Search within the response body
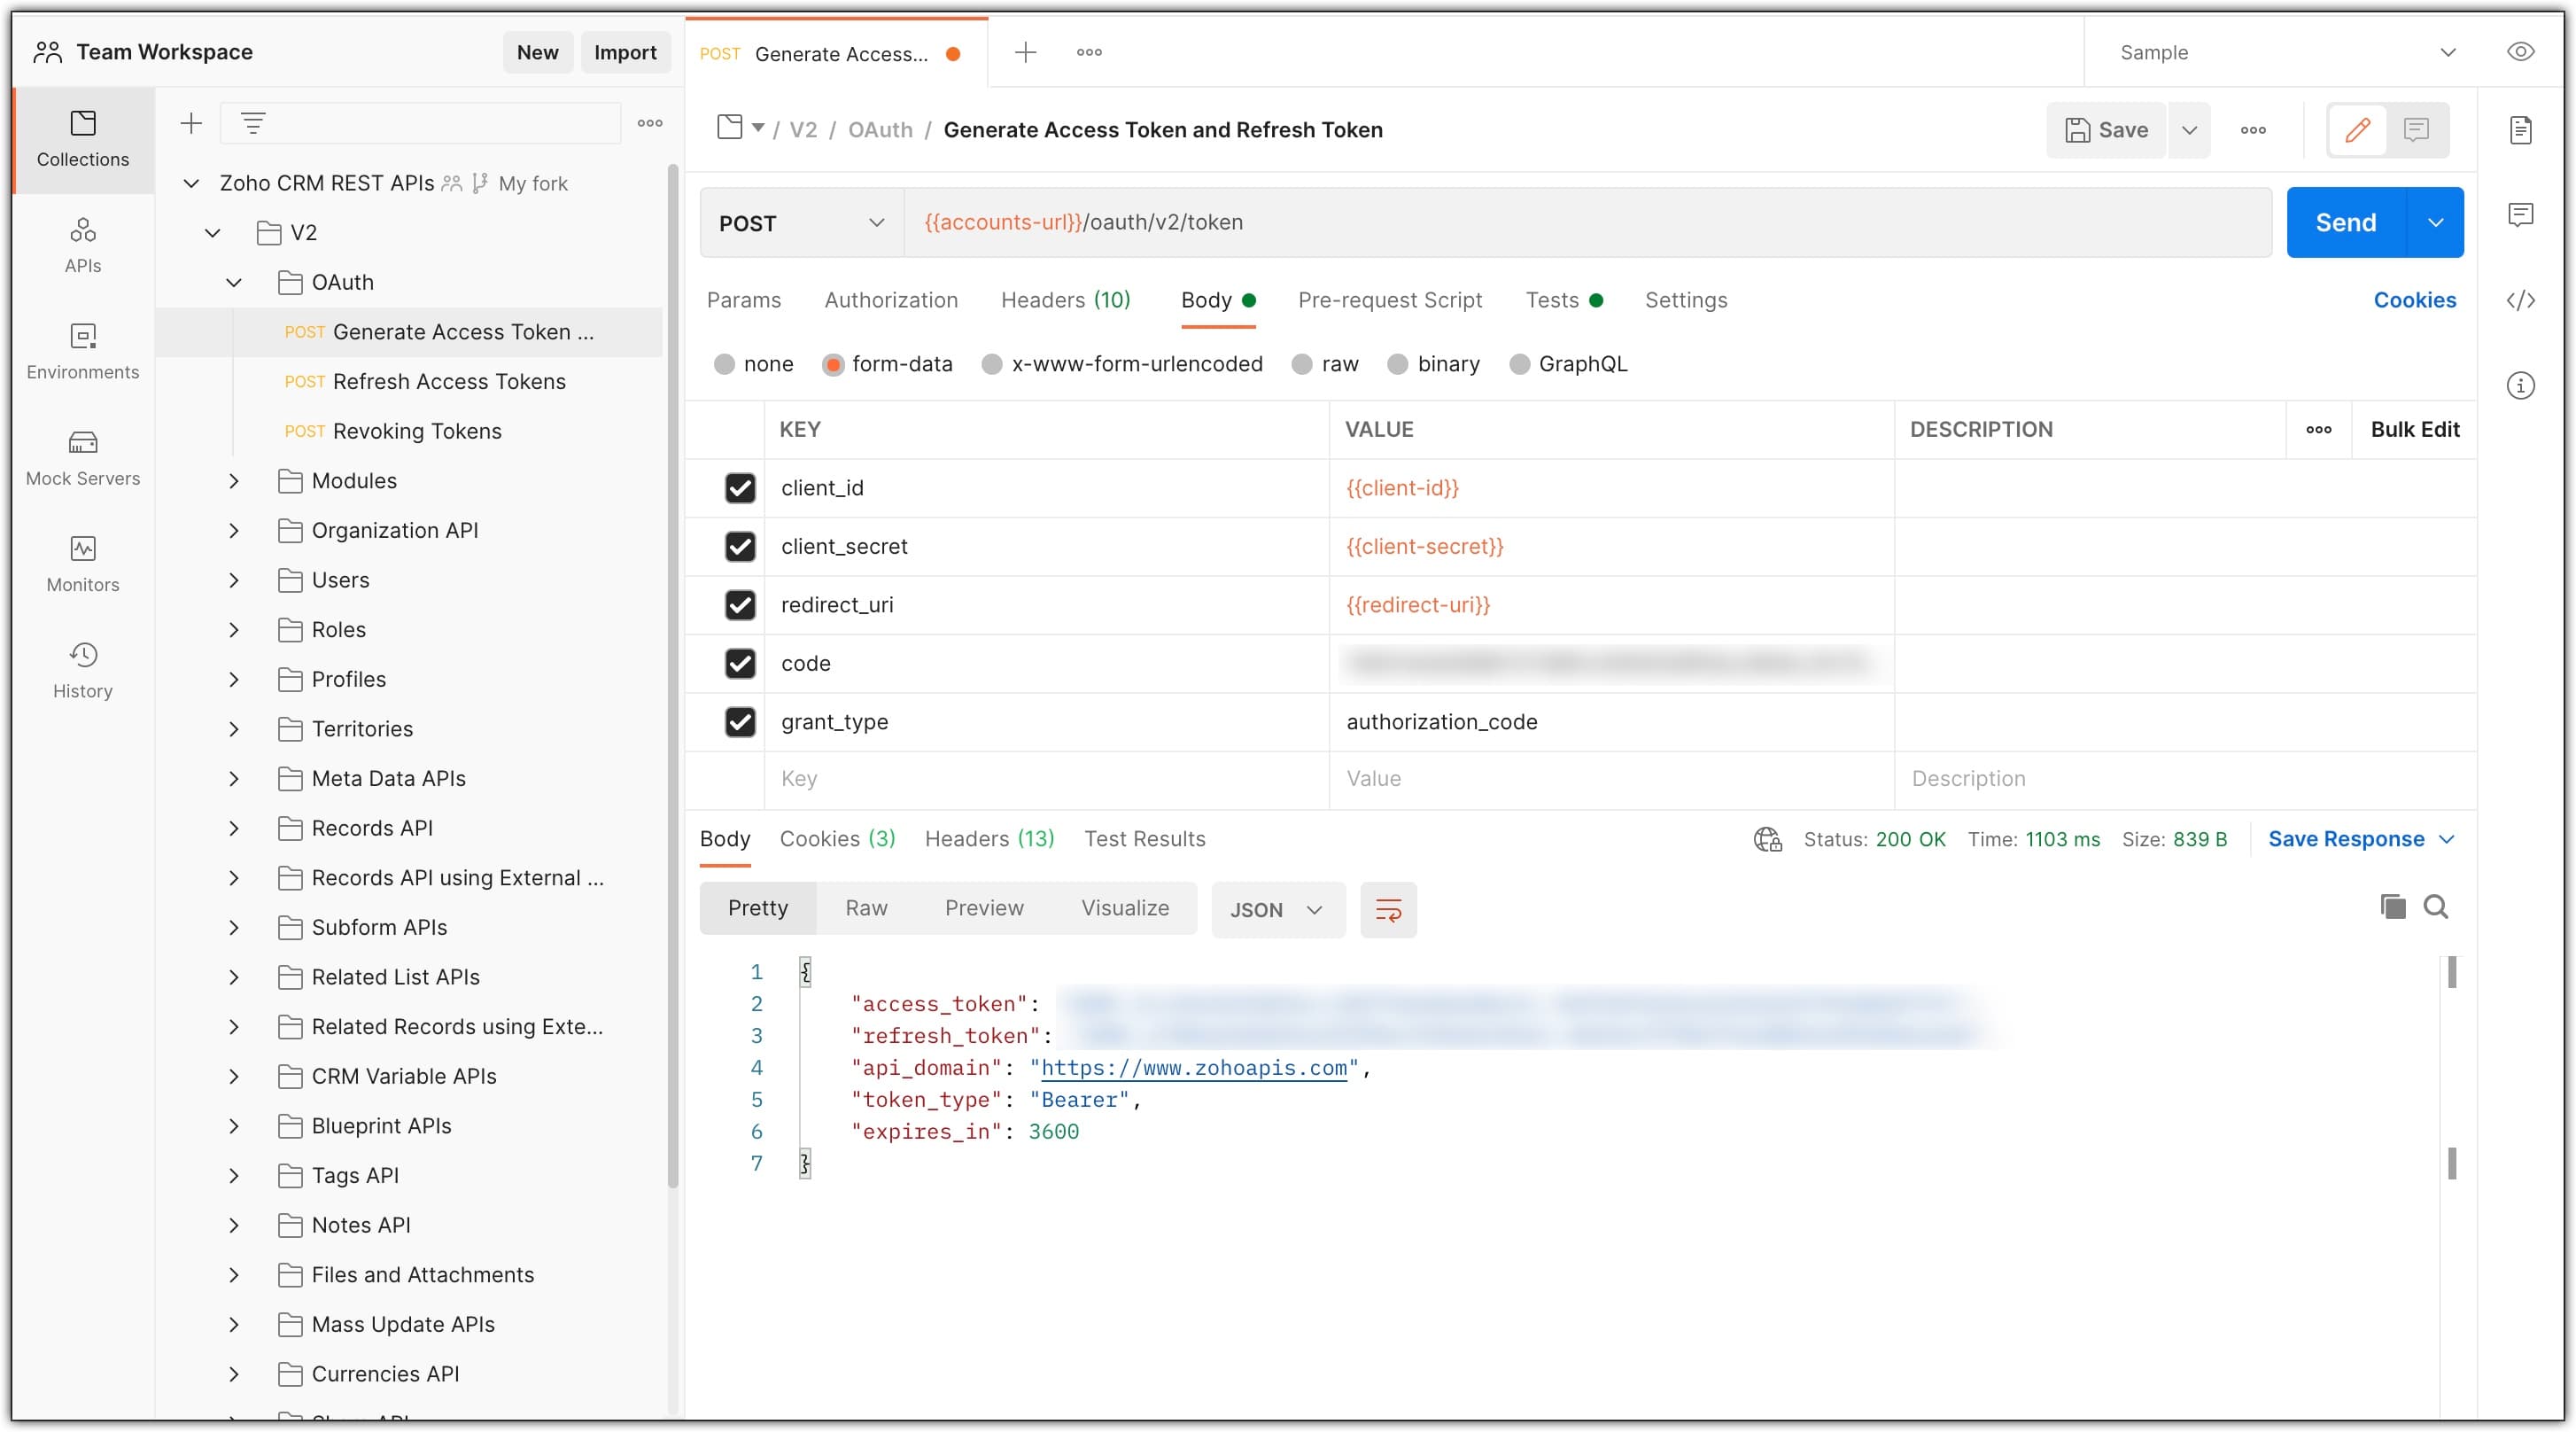 2436,907
